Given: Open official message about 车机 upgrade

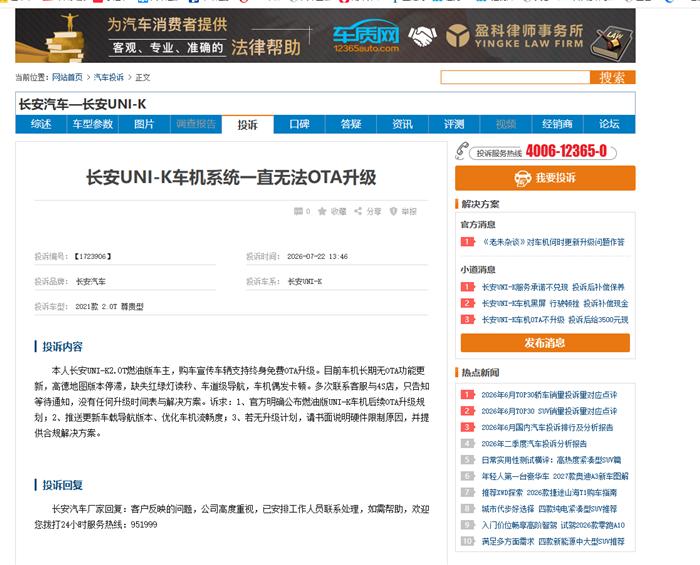Looking at the screenshot, I should (x=553, y=242).
